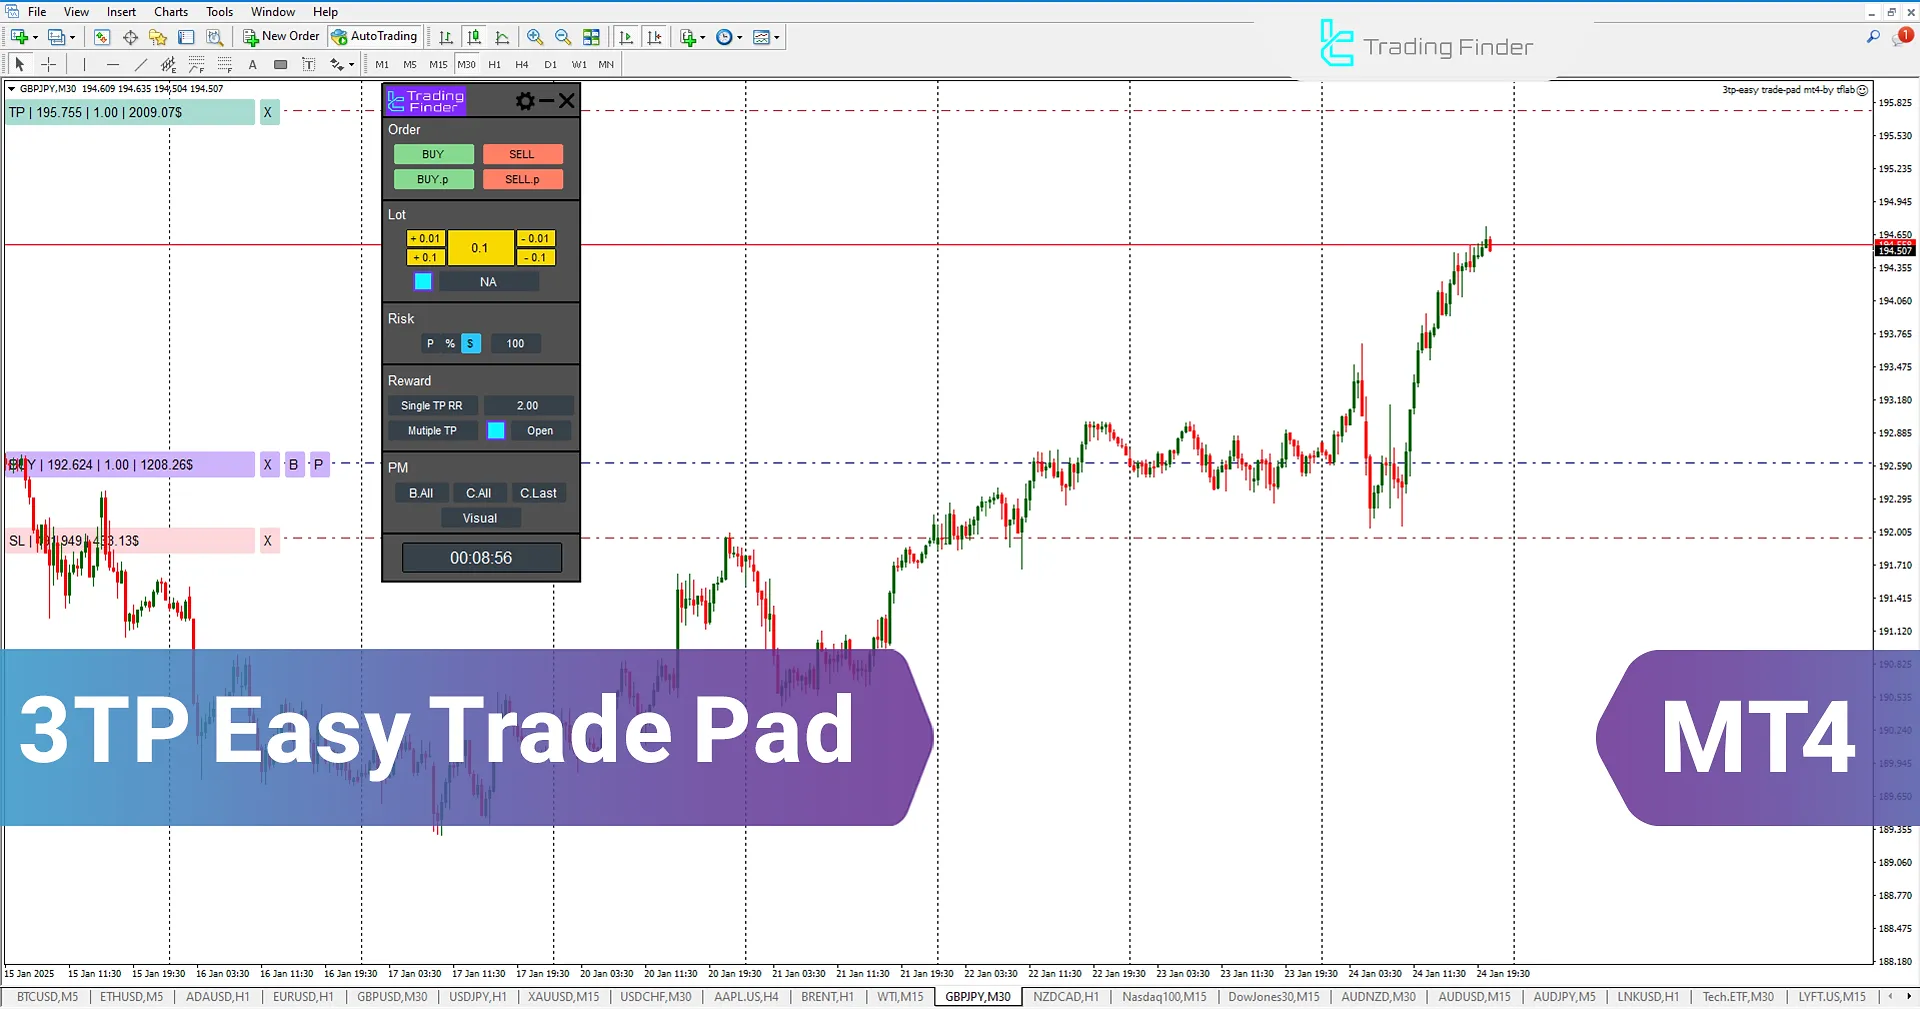Switch to line chart display

click(x=502, y=37)
